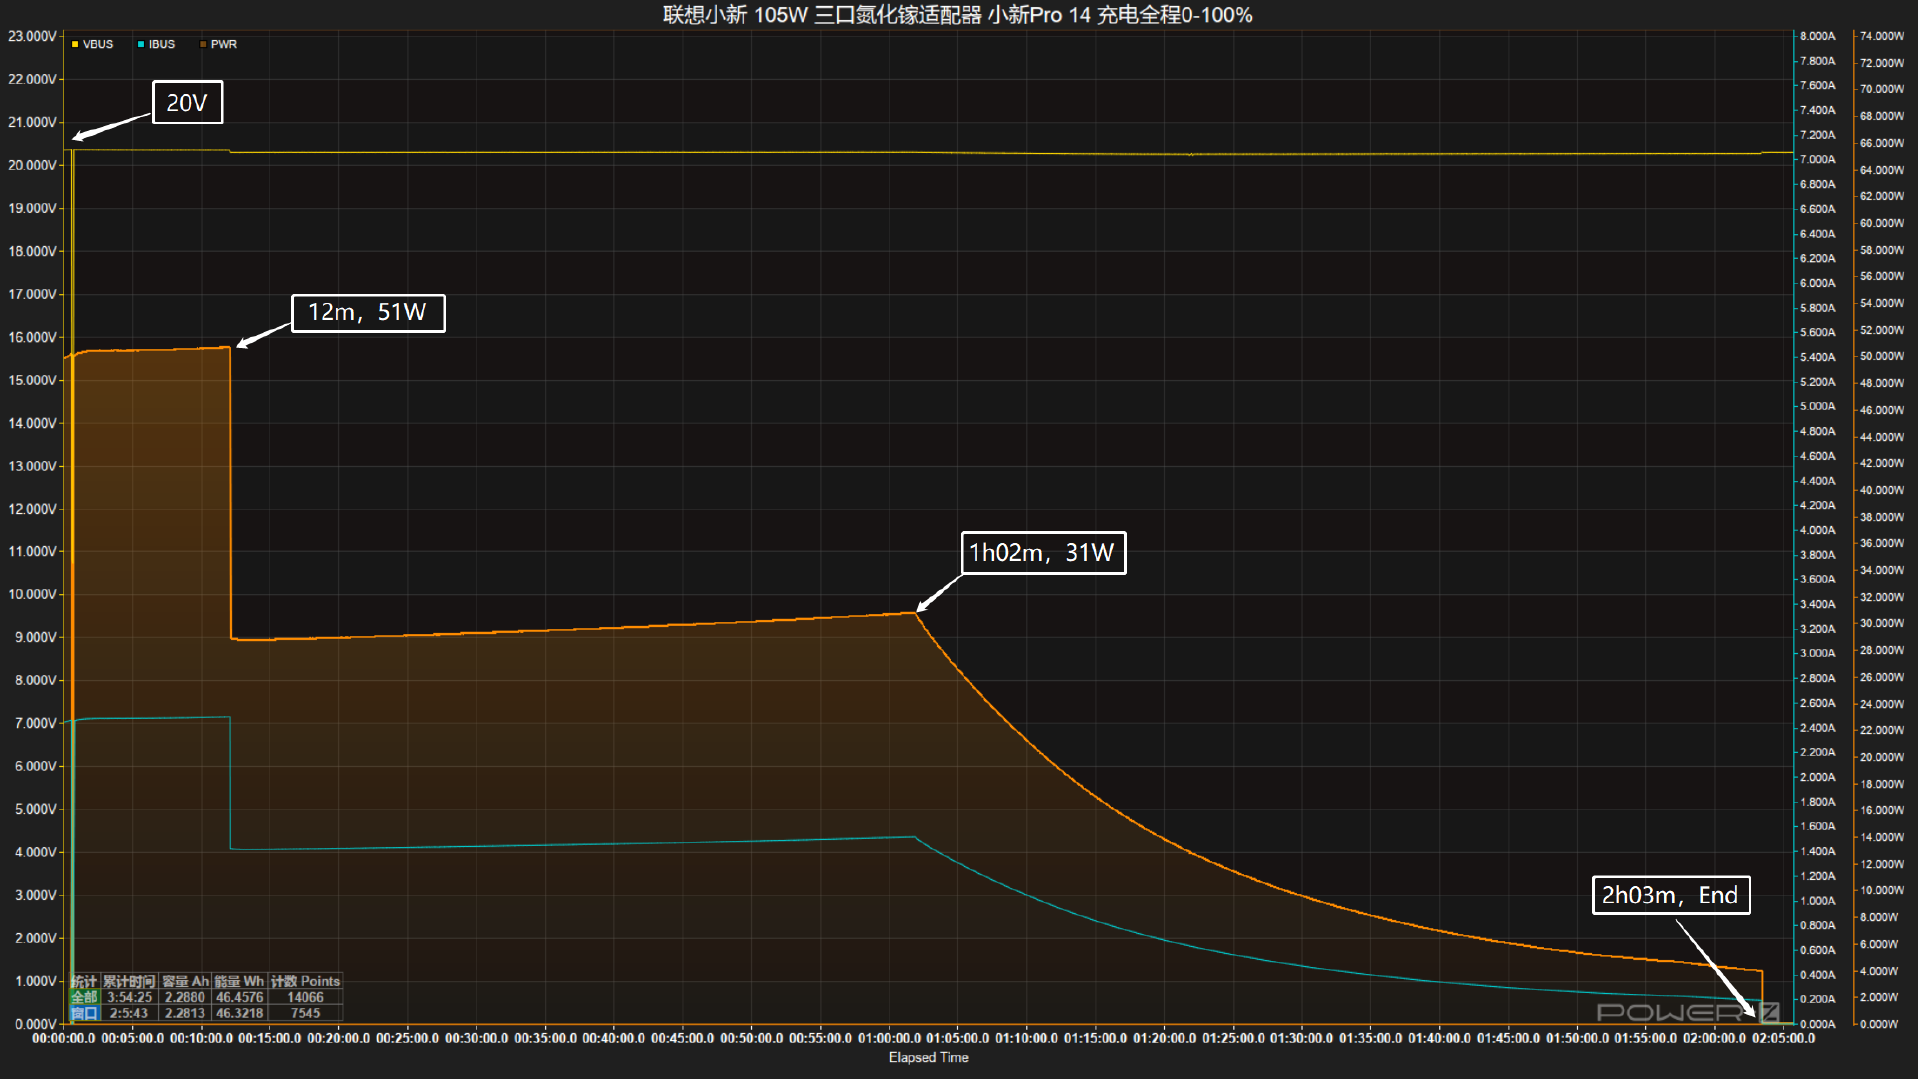Select the green 全部 statistics row label
Image resolution: width=1920 pixels, height=1079 pixels.
tap(84, 997)
